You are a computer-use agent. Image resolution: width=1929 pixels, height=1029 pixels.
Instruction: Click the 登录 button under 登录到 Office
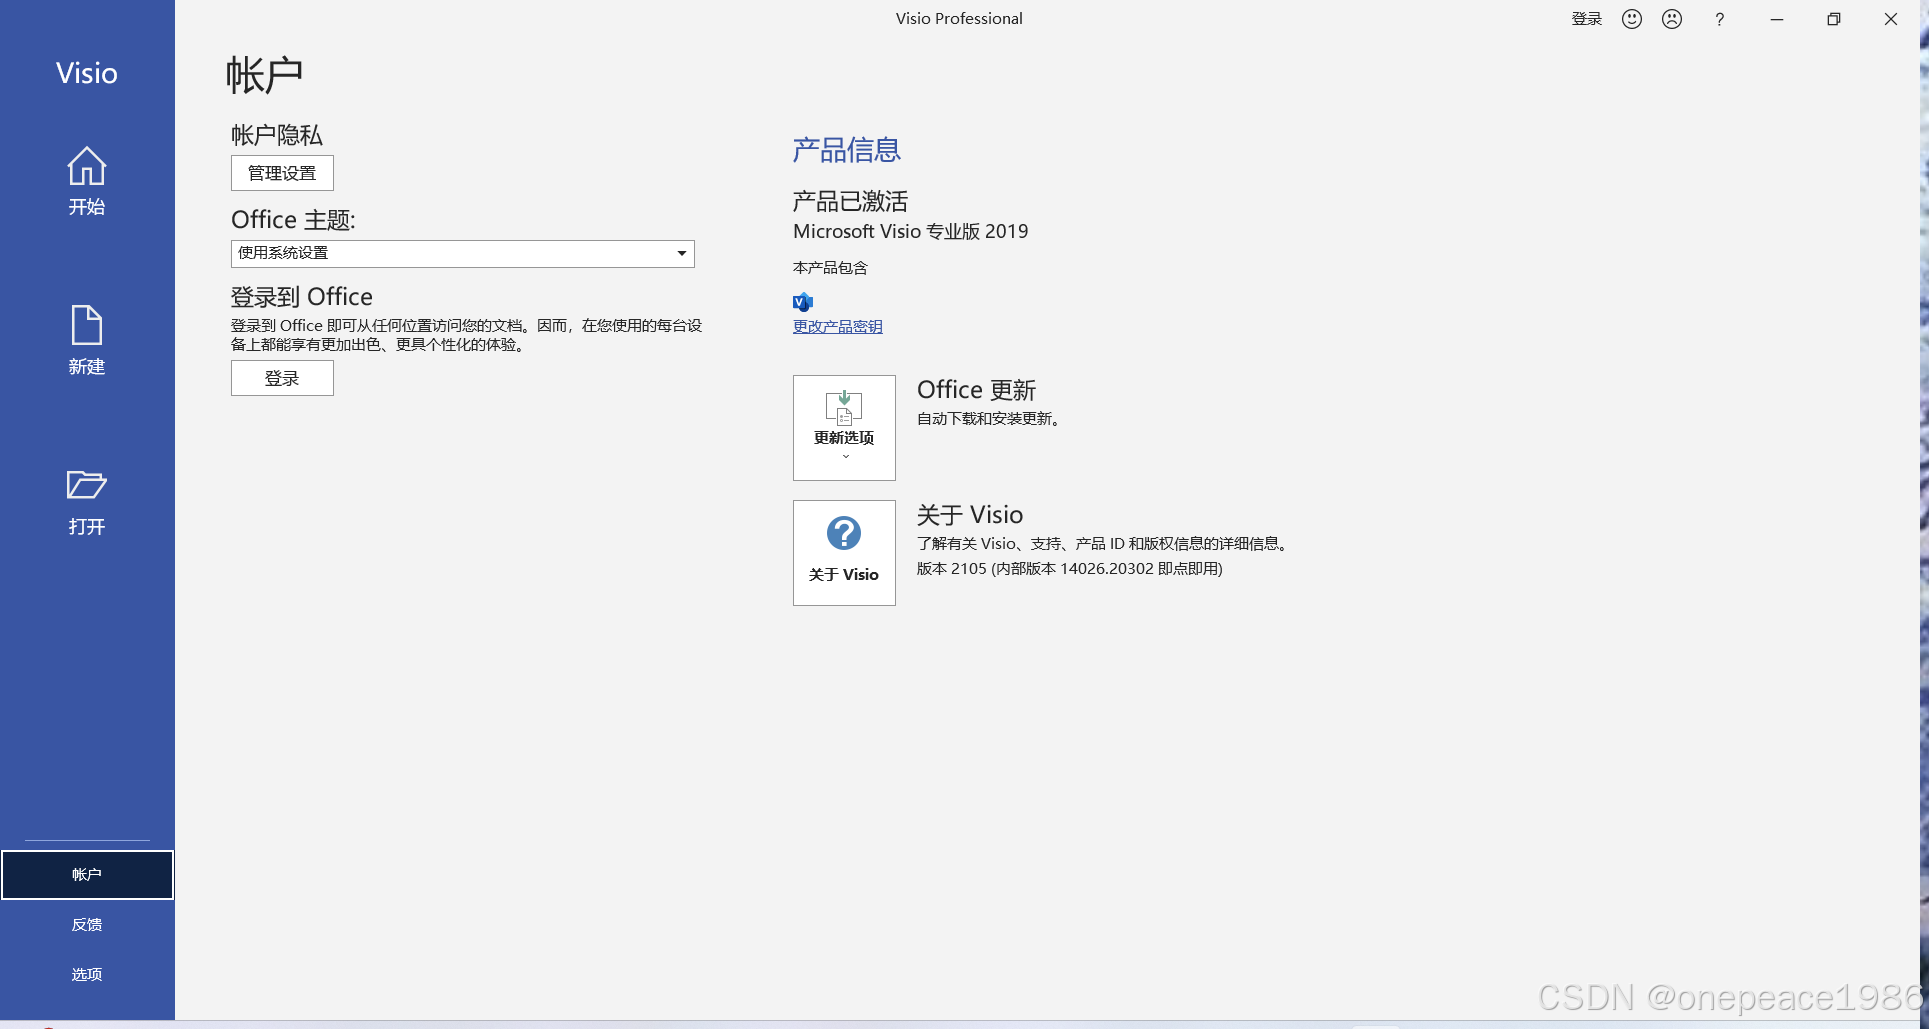coord(282,379)
